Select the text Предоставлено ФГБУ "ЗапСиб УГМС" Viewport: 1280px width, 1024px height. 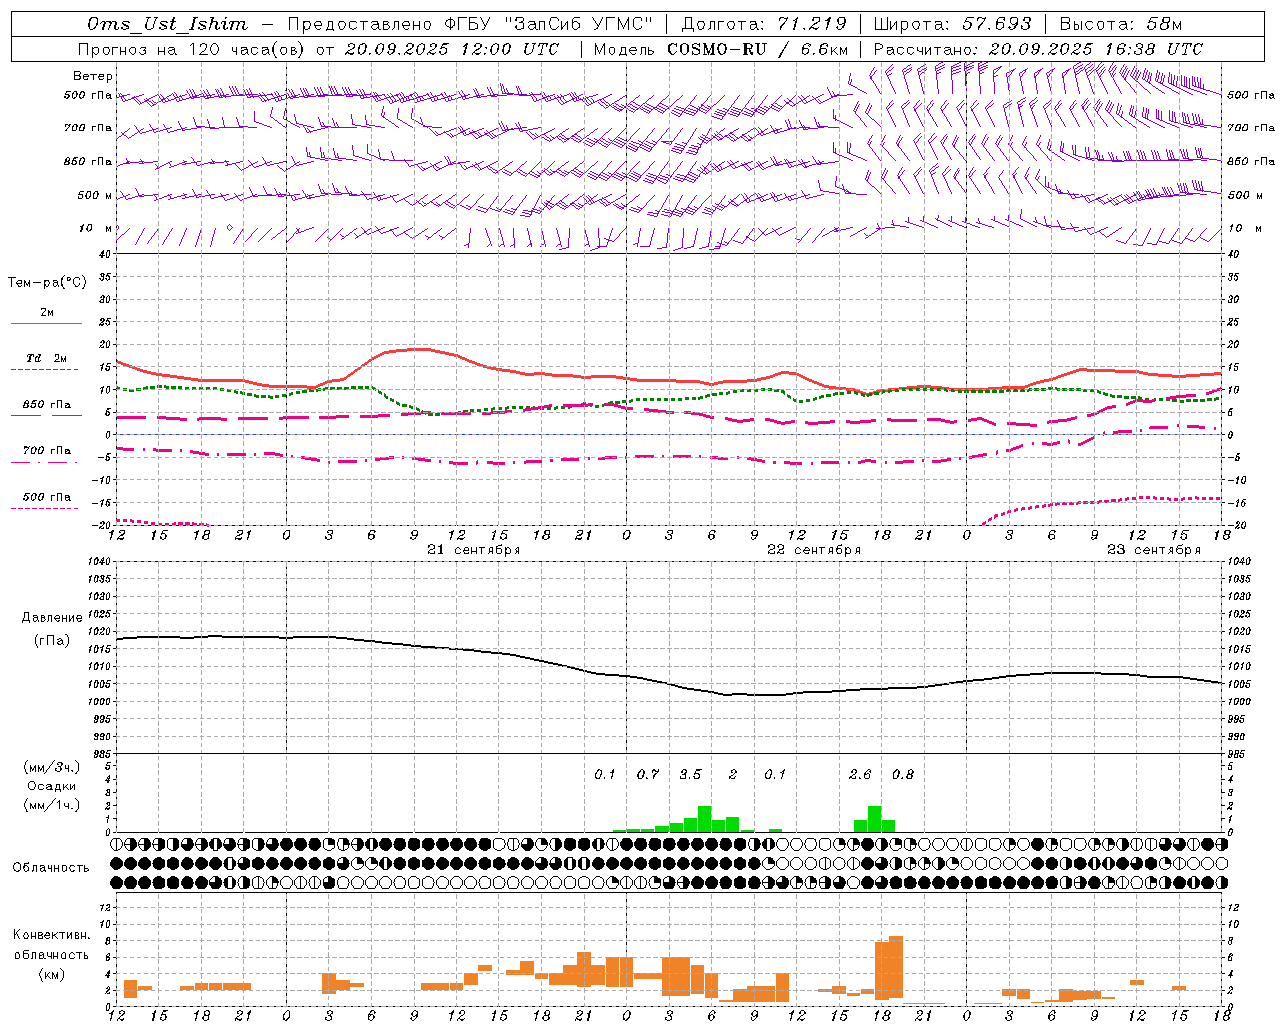470,24
